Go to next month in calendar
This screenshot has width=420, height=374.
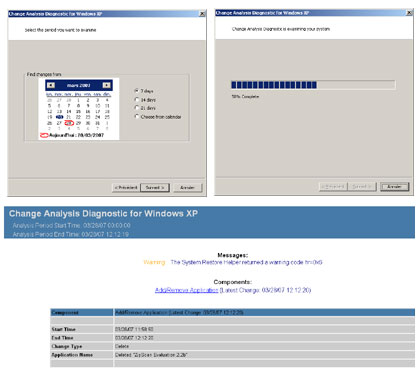click(106, 85)
